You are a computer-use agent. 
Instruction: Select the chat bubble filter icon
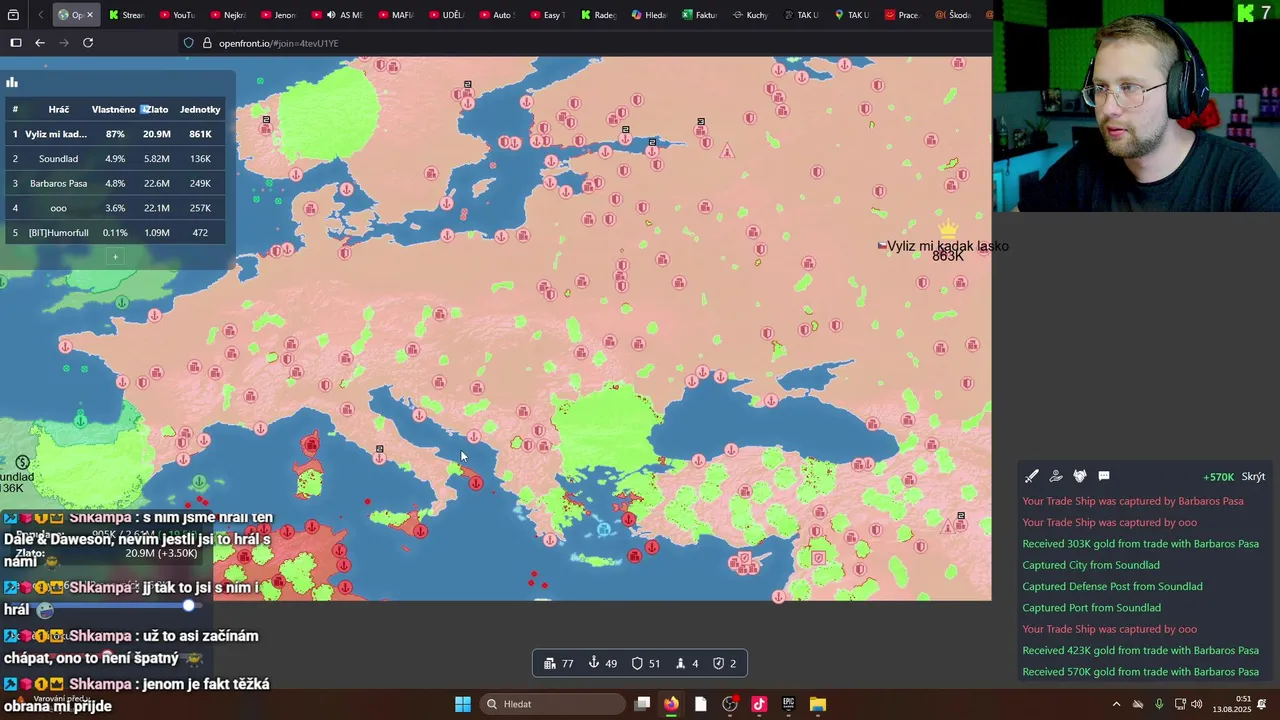[x=1104, y=477]
